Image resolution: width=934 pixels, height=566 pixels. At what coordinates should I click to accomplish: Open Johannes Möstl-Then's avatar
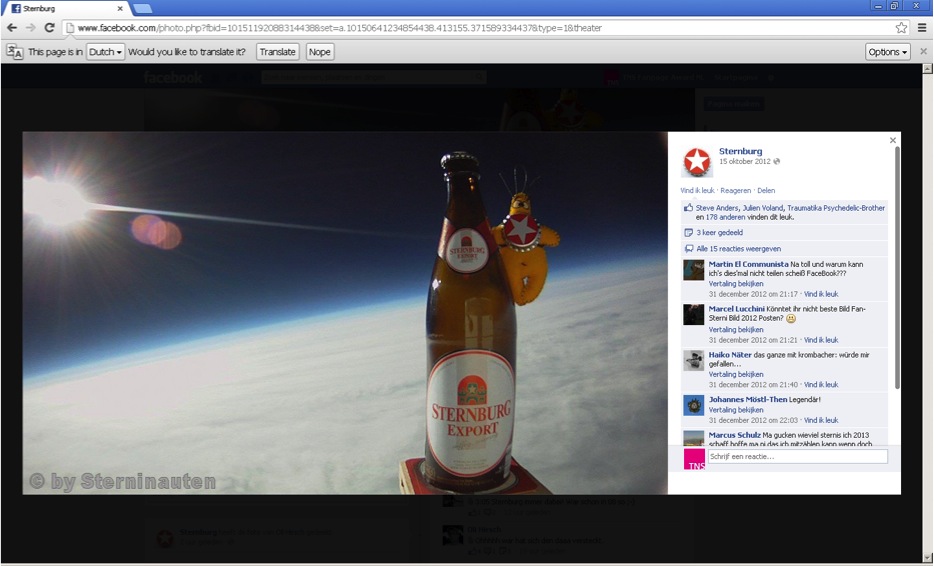693,405
